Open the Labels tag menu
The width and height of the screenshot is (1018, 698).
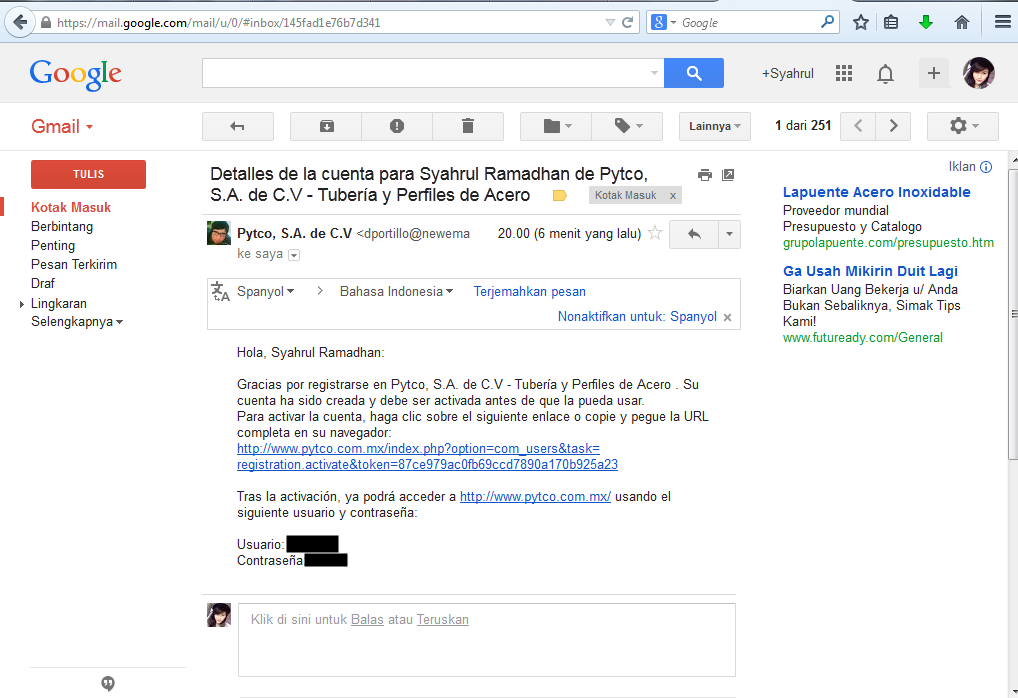click(x=627, y=126)
